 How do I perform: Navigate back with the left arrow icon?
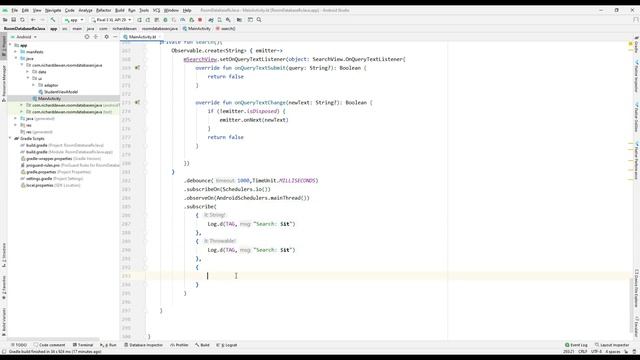pos(33,20)
